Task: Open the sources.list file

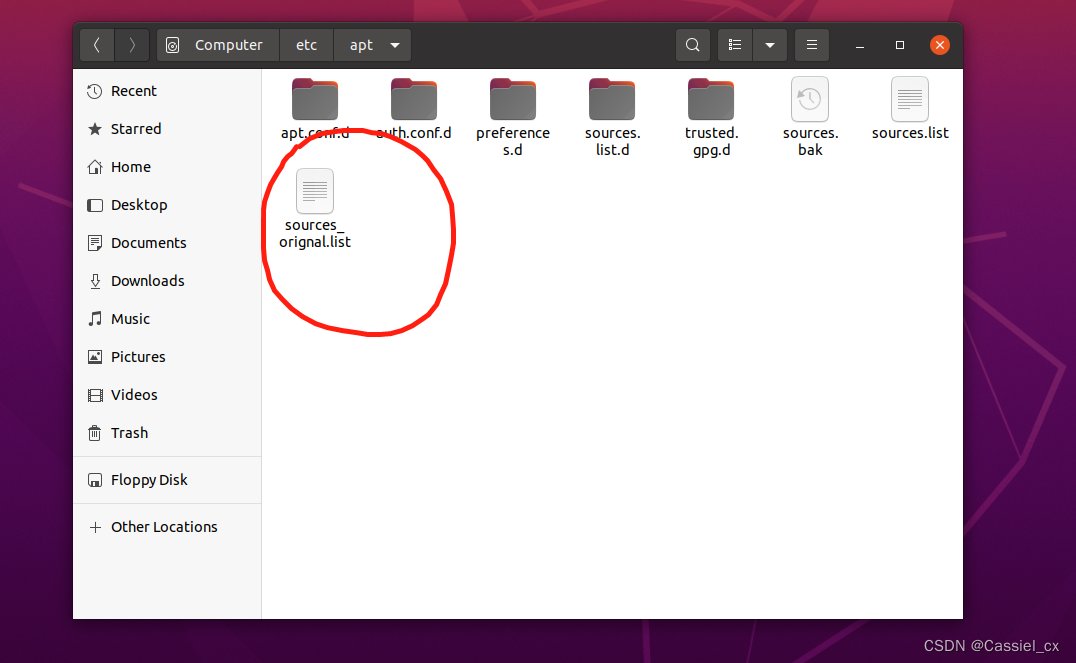Action: 909,99
